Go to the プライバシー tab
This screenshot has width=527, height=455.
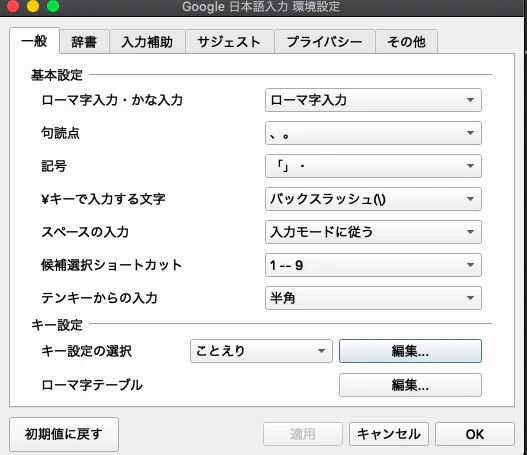point(325,42)
